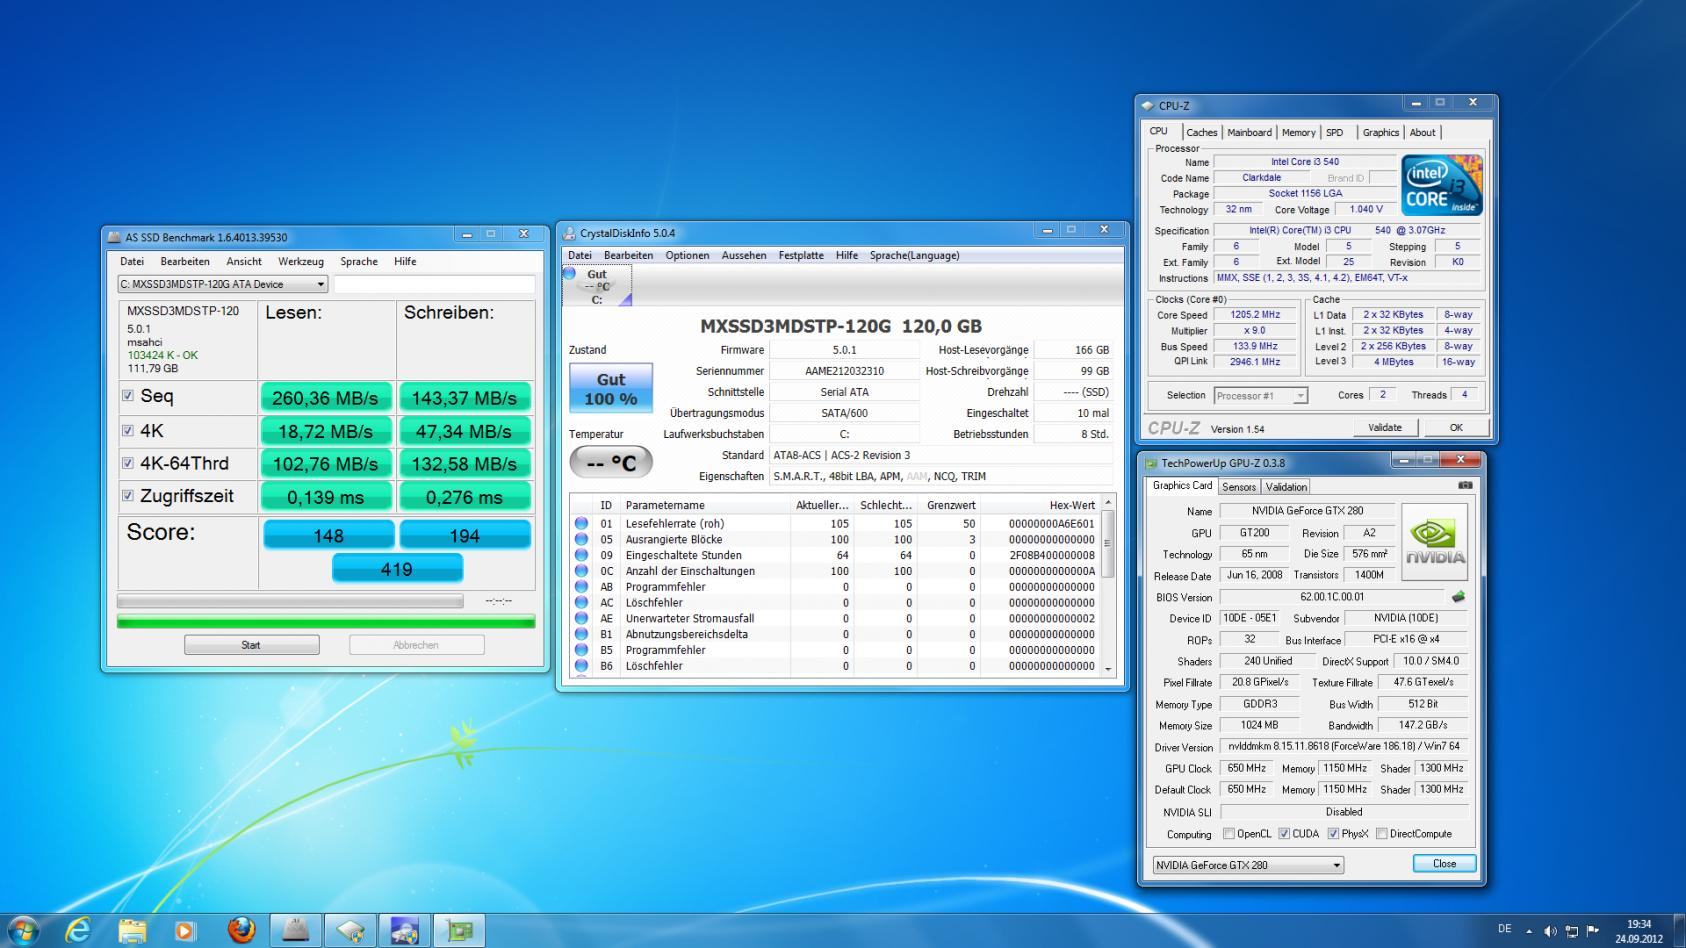Expand the GeForce GTX 280 GPU dropdown
The image size is (1686, 948).
coord(1337,865)
